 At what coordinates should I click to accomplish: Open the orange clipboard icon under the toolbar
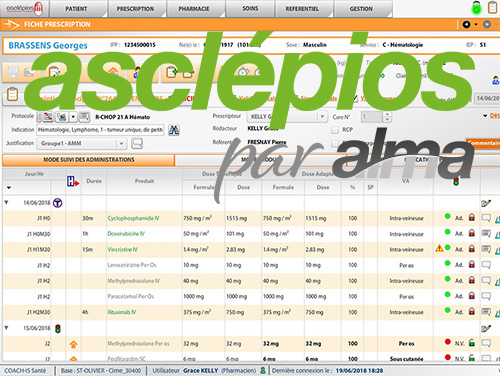point(12,94)
